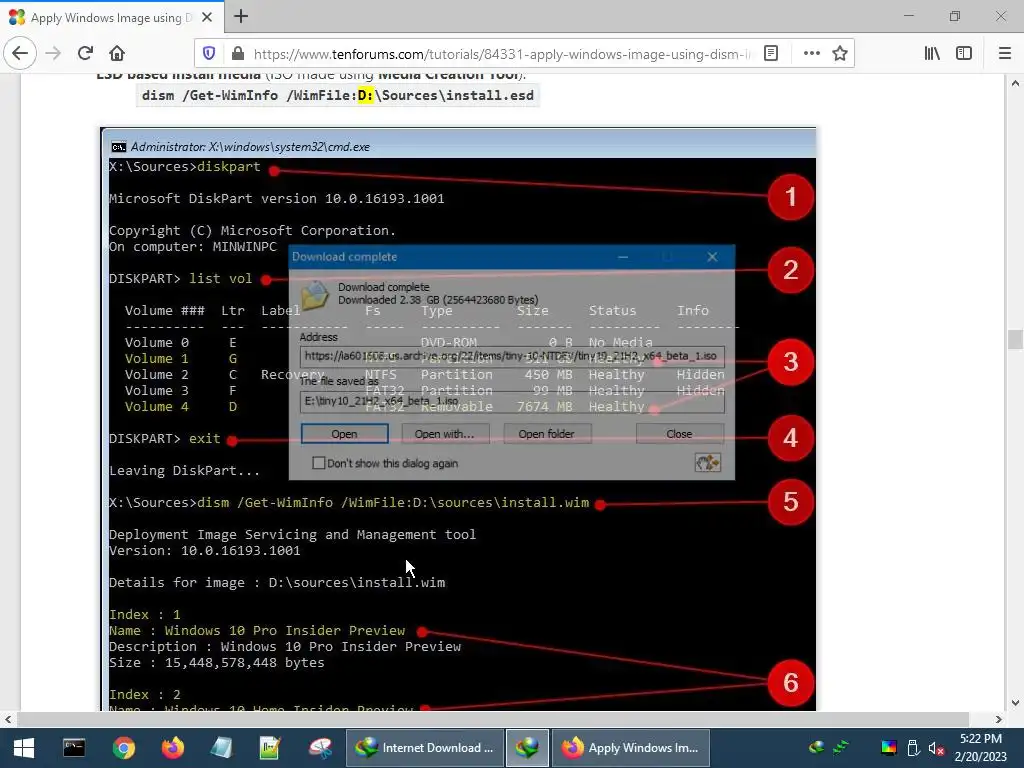Check Don't show this dialog again

[x=319, y=463]
